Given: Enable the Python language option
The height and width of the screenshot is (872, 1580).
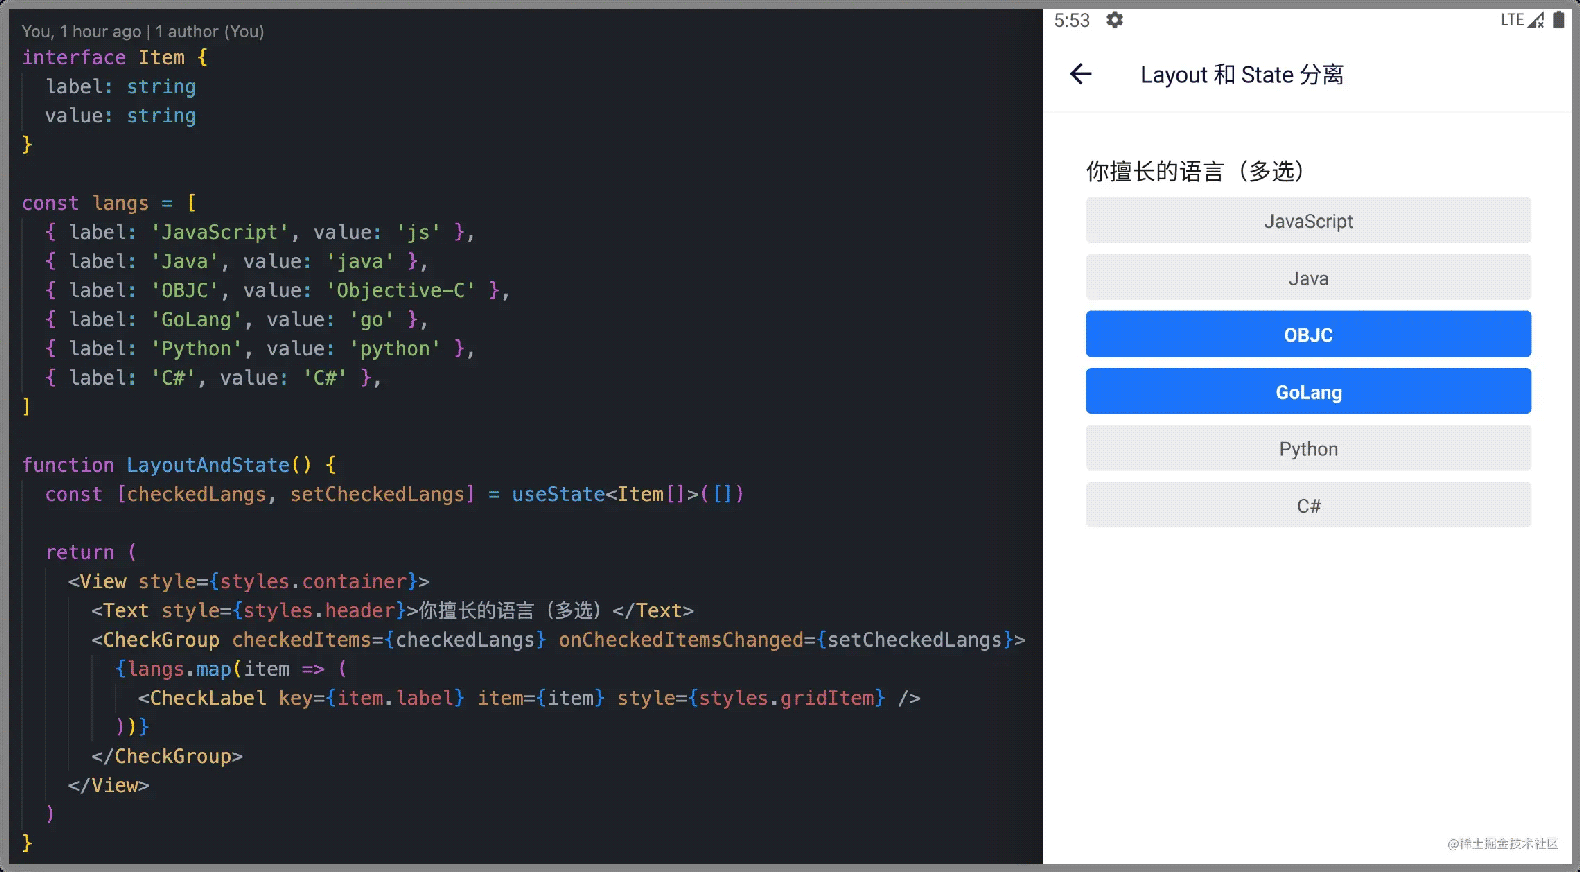Looking at the screenshot, I should point(1308,449).
